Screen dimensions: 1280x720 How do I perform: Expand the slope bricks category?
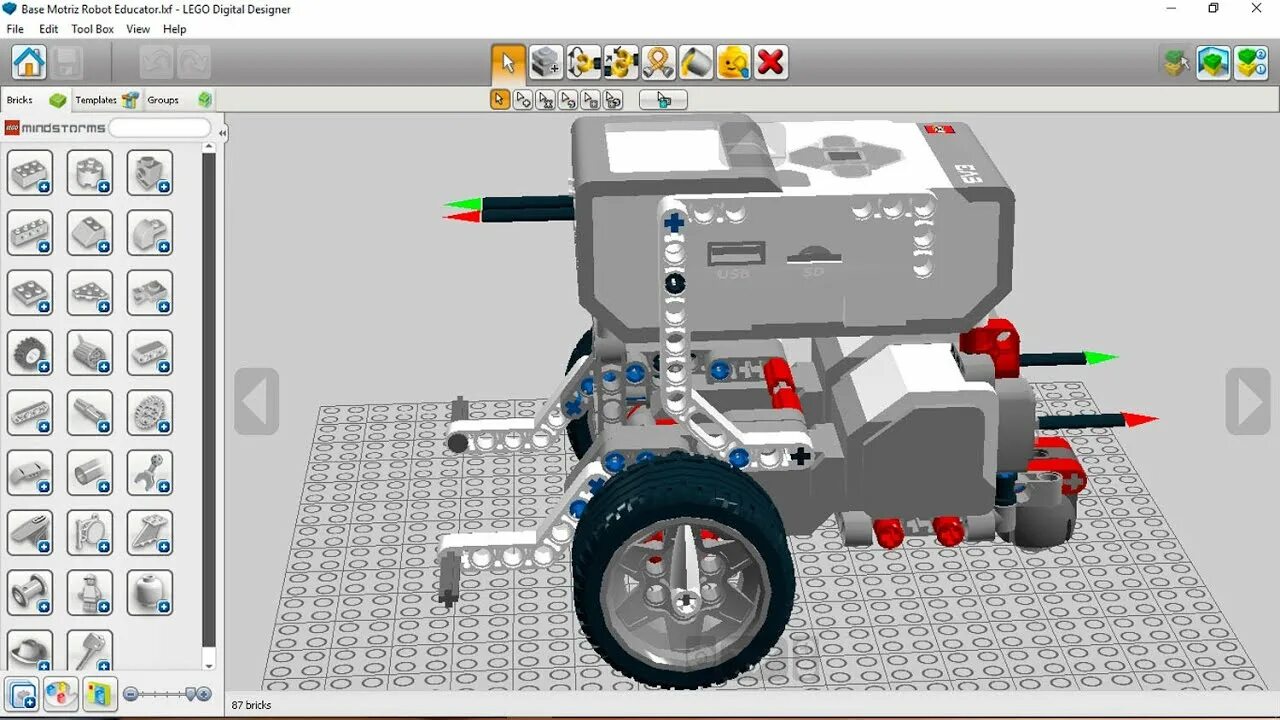[x=90, y=232]
